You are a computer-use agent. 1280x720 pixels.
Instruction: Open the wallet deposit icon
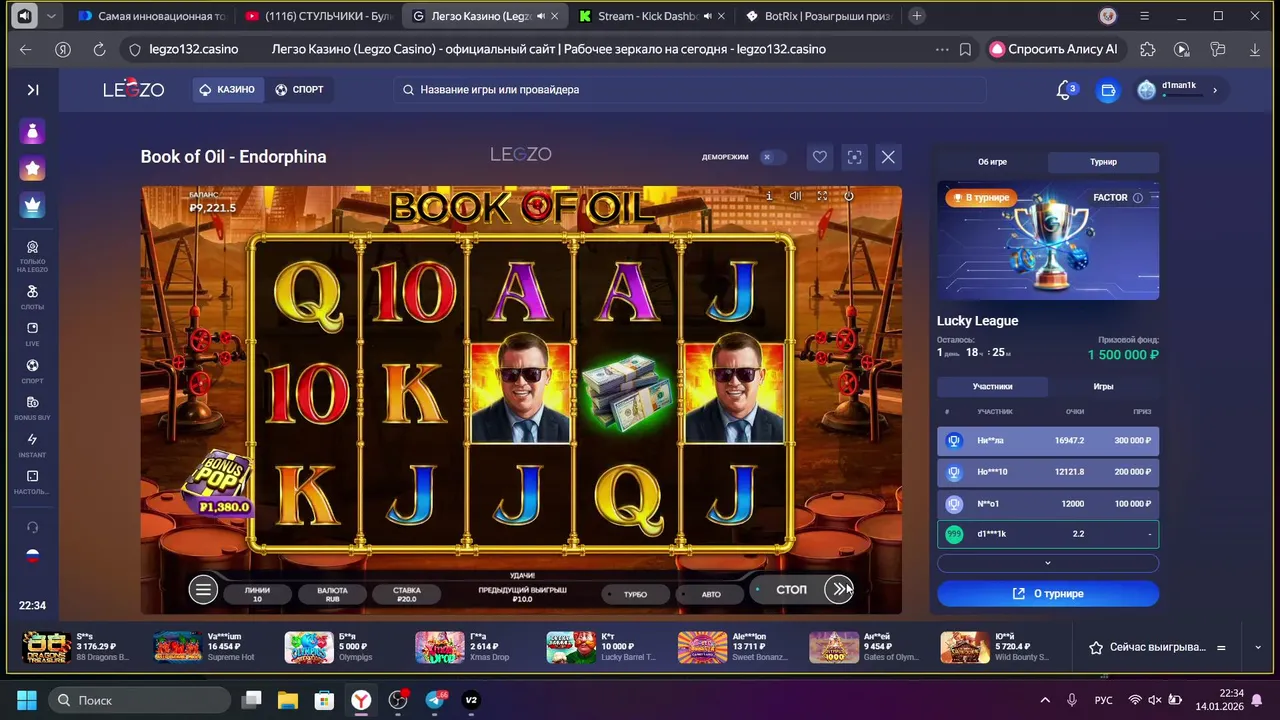(x=1108, y=90)
